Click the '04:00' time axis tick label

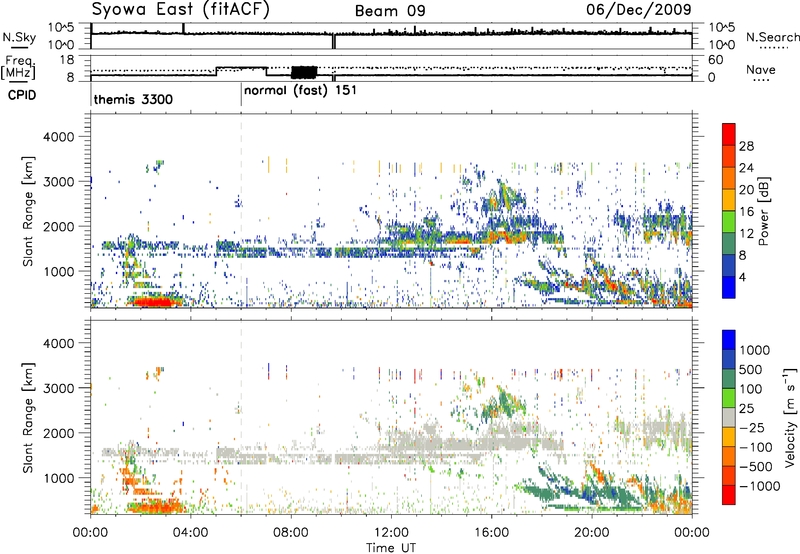click(x=191, y=533)
